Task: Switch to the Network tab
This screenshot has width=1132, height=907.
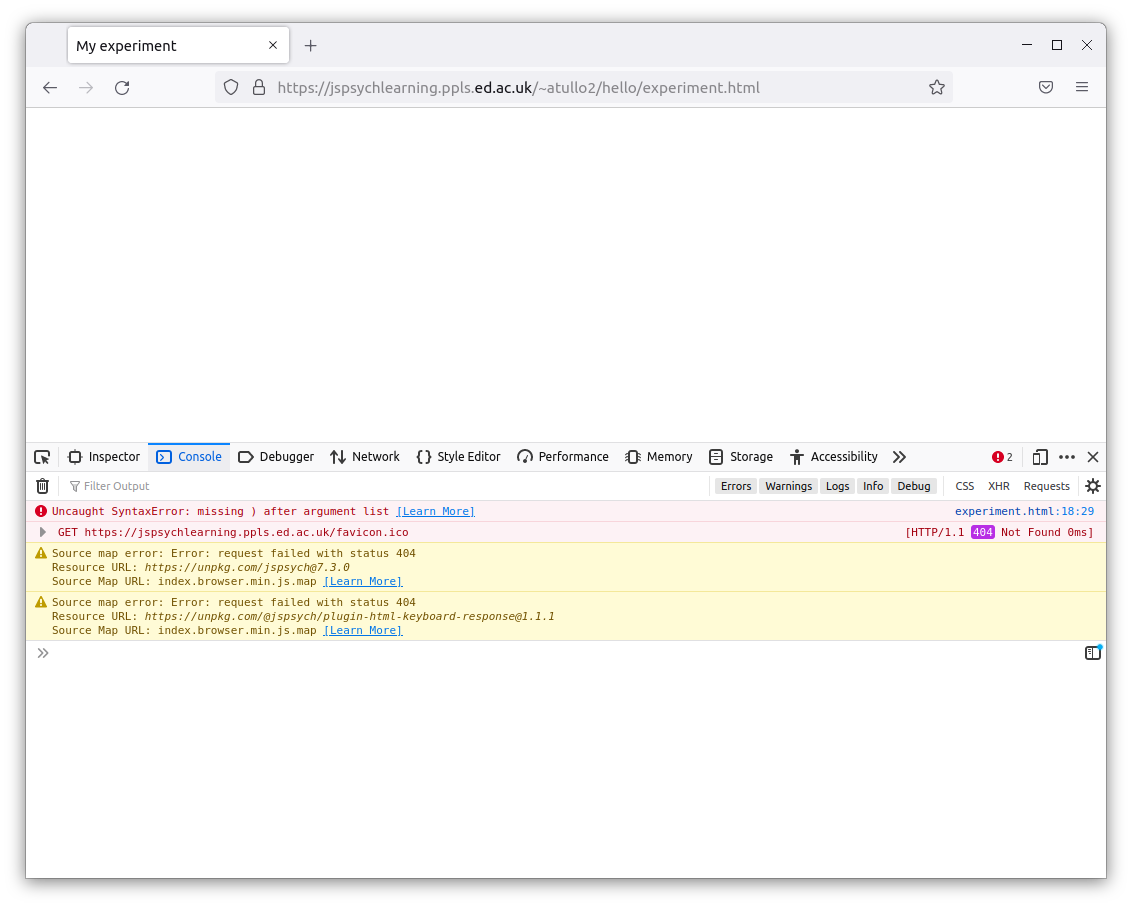Action: [x=365, y=457]
